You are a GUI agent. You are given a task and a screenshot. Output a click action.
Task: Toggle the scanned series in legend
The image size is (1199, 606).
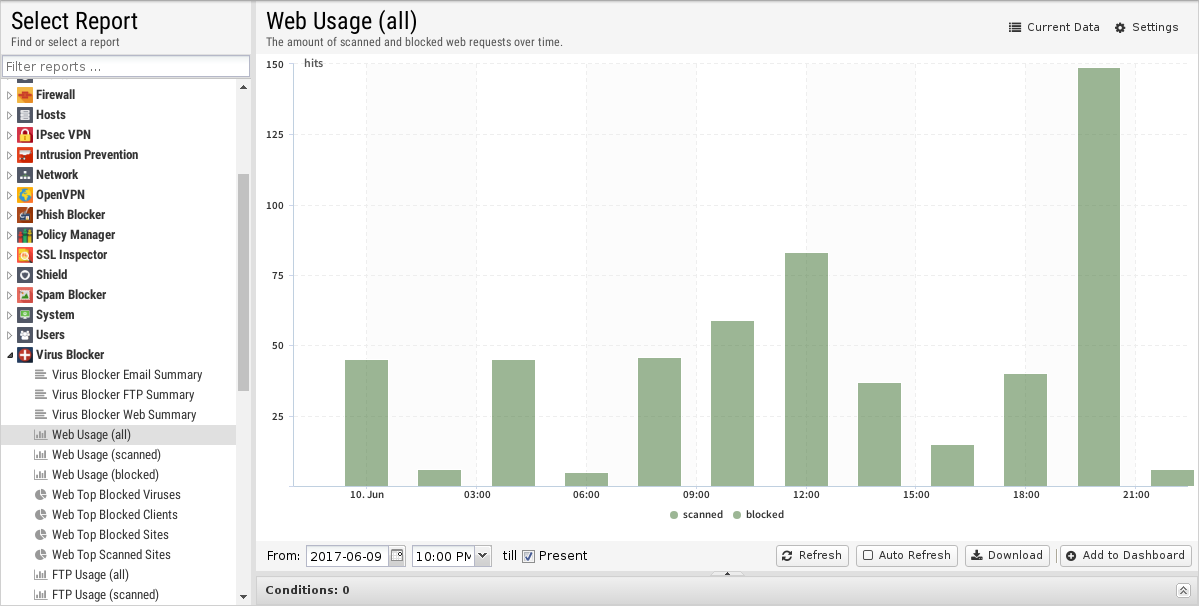[x=696, y=515]
